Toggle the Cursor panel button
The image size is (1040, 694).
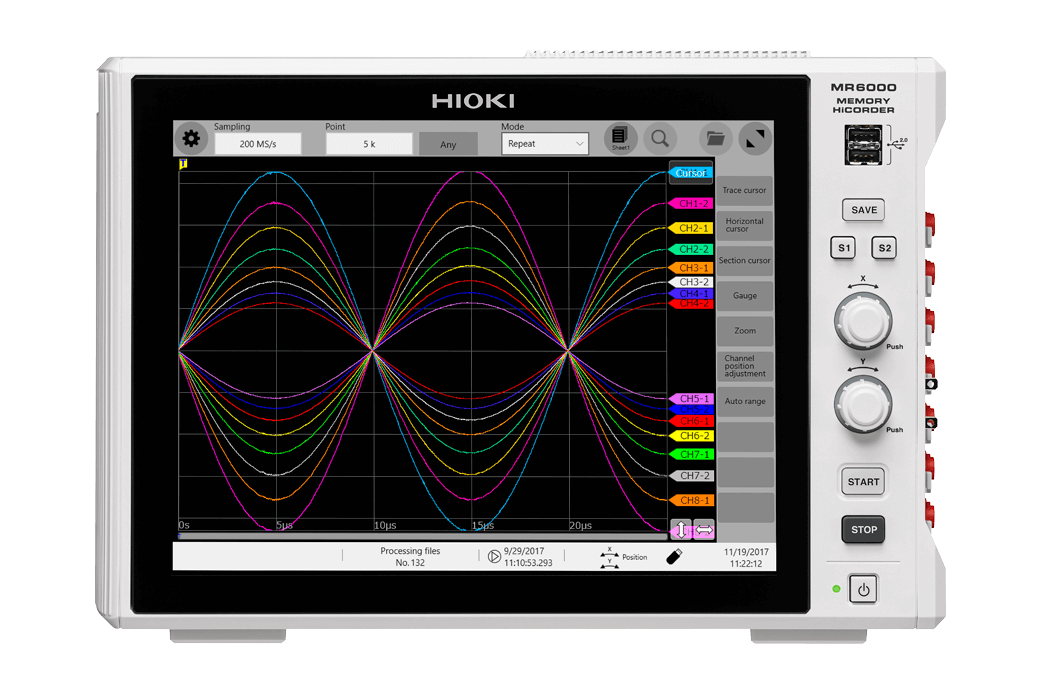[x=690, y=173]
